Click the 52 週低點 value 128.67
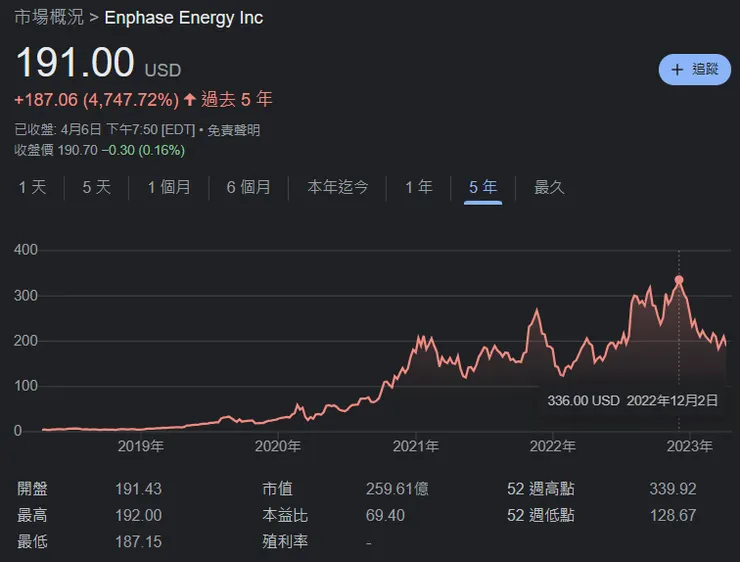Image resolution: width=740 pixels, height=562 pixels. pyautogui.click(x=673, y=515)
